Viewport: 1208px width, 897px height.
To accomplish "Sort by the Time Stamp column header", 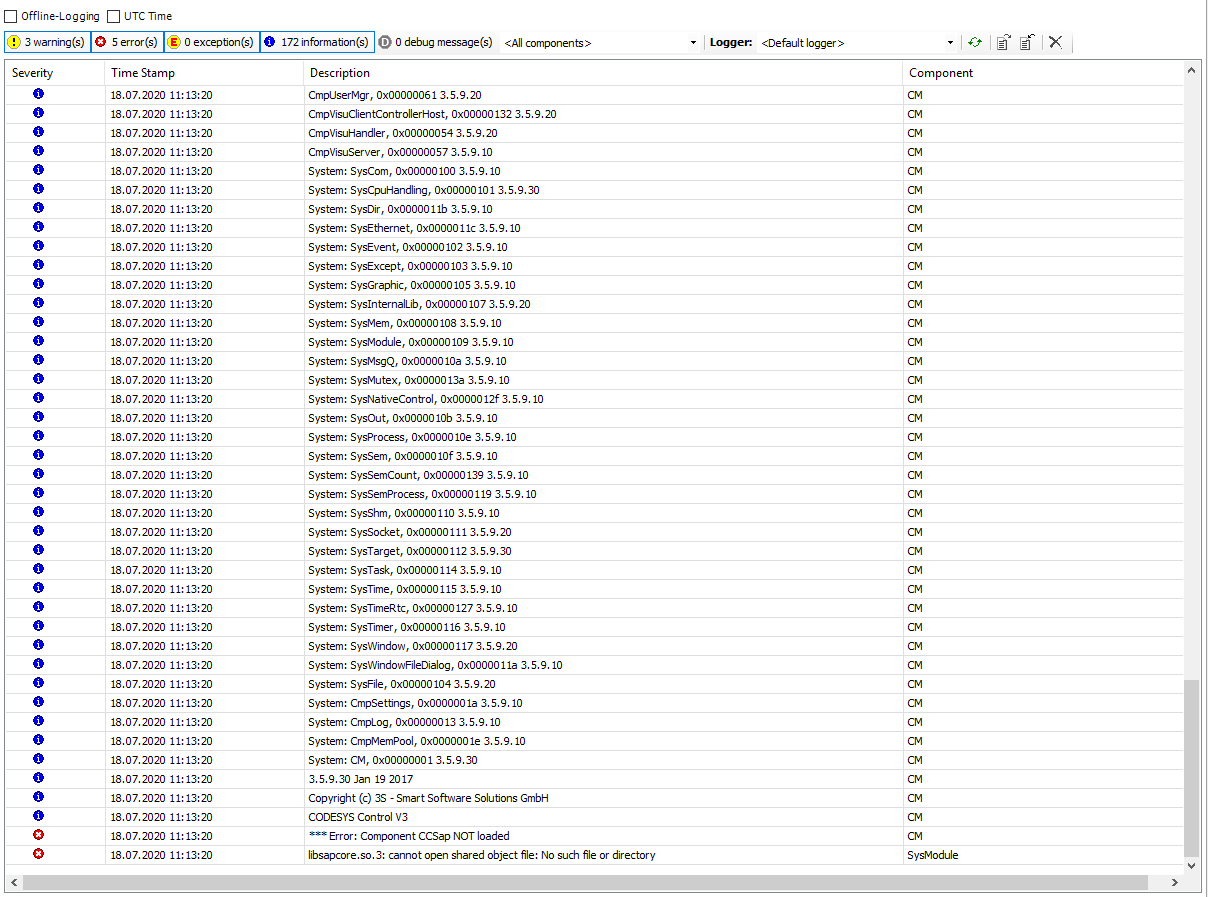I will tap(204, 73).
